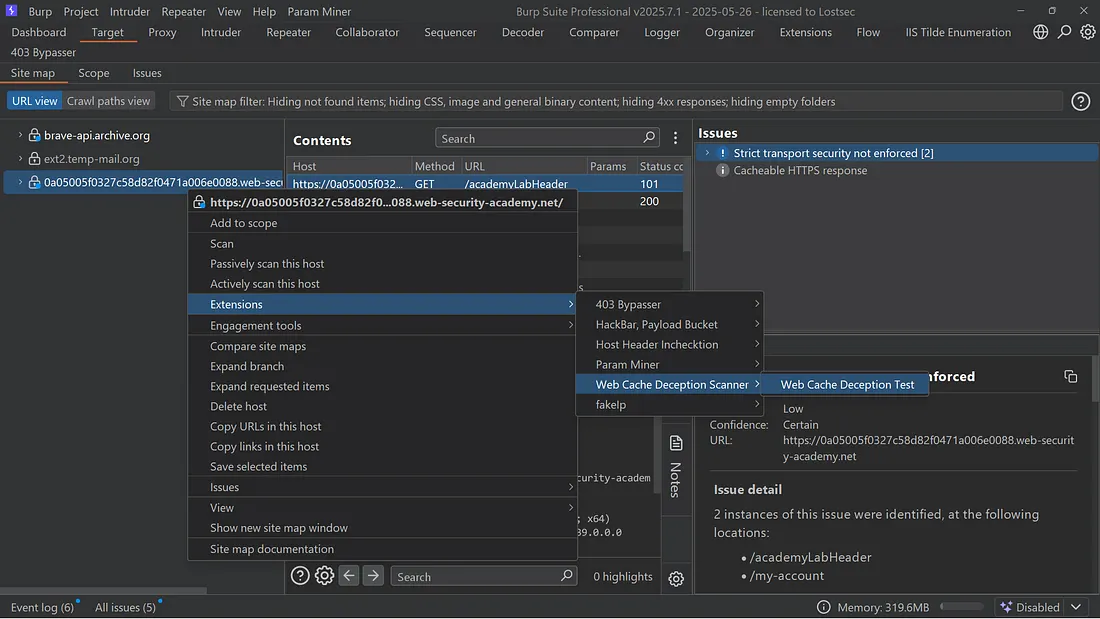
Task: Open global search magnifier icon in top bar
Action: point(1064,32)
